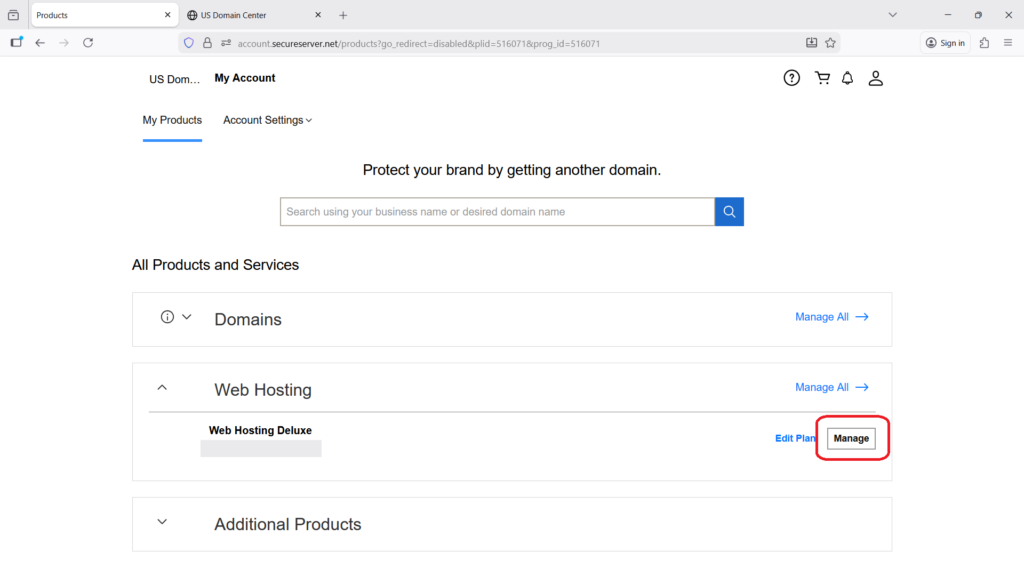This screenshot has width=1024, height=576.
Task: Reload the page with the refresh icon
Action: click(x=88, y=43)
